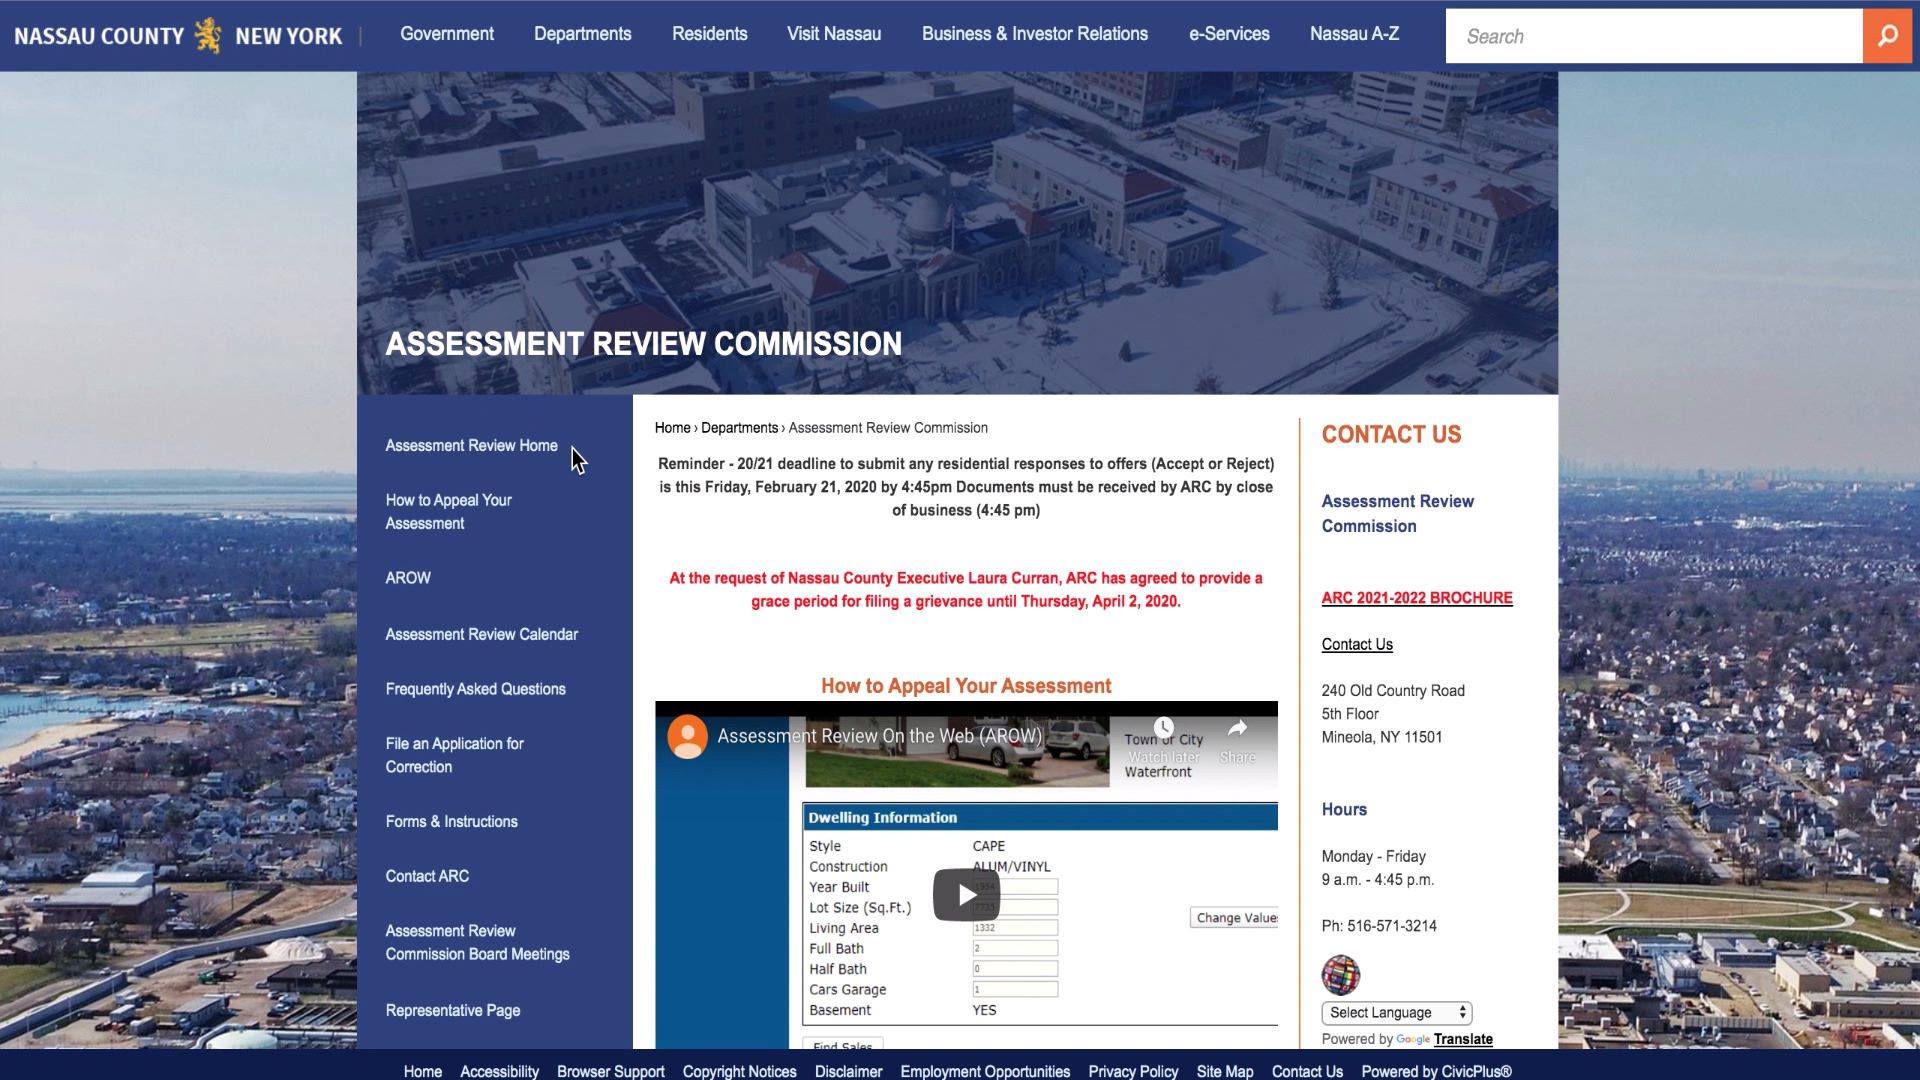Click the video title Assessment Review On the Web
Screen dimensions: 1920x1080
tap(880, 736)
